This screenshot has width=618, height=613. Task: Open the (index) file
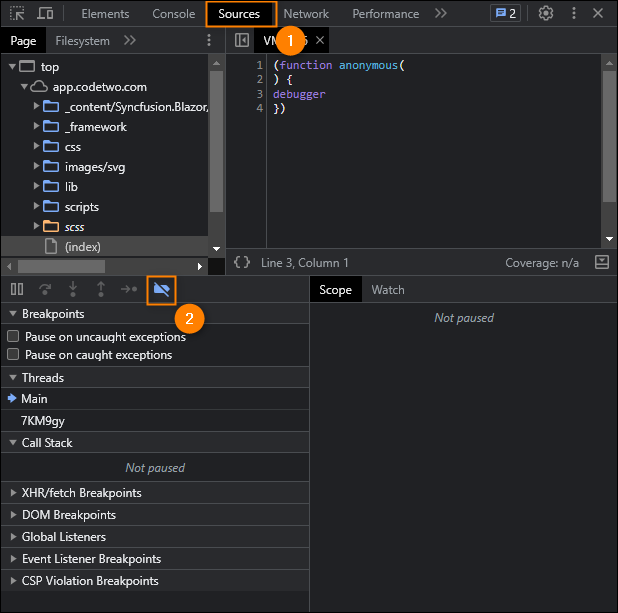[105, 247]
